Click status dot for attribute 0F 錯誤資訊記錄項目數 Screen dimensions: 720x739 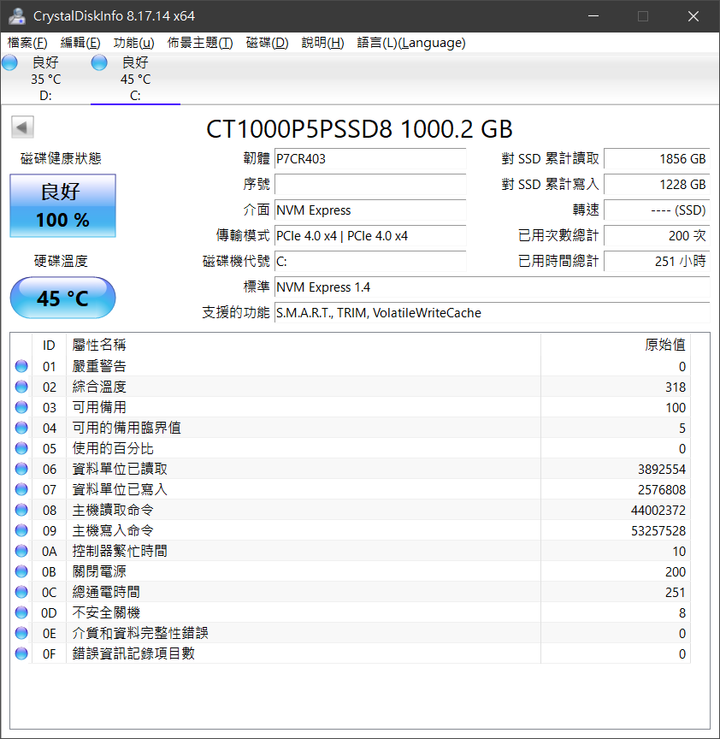coord(21,653)
